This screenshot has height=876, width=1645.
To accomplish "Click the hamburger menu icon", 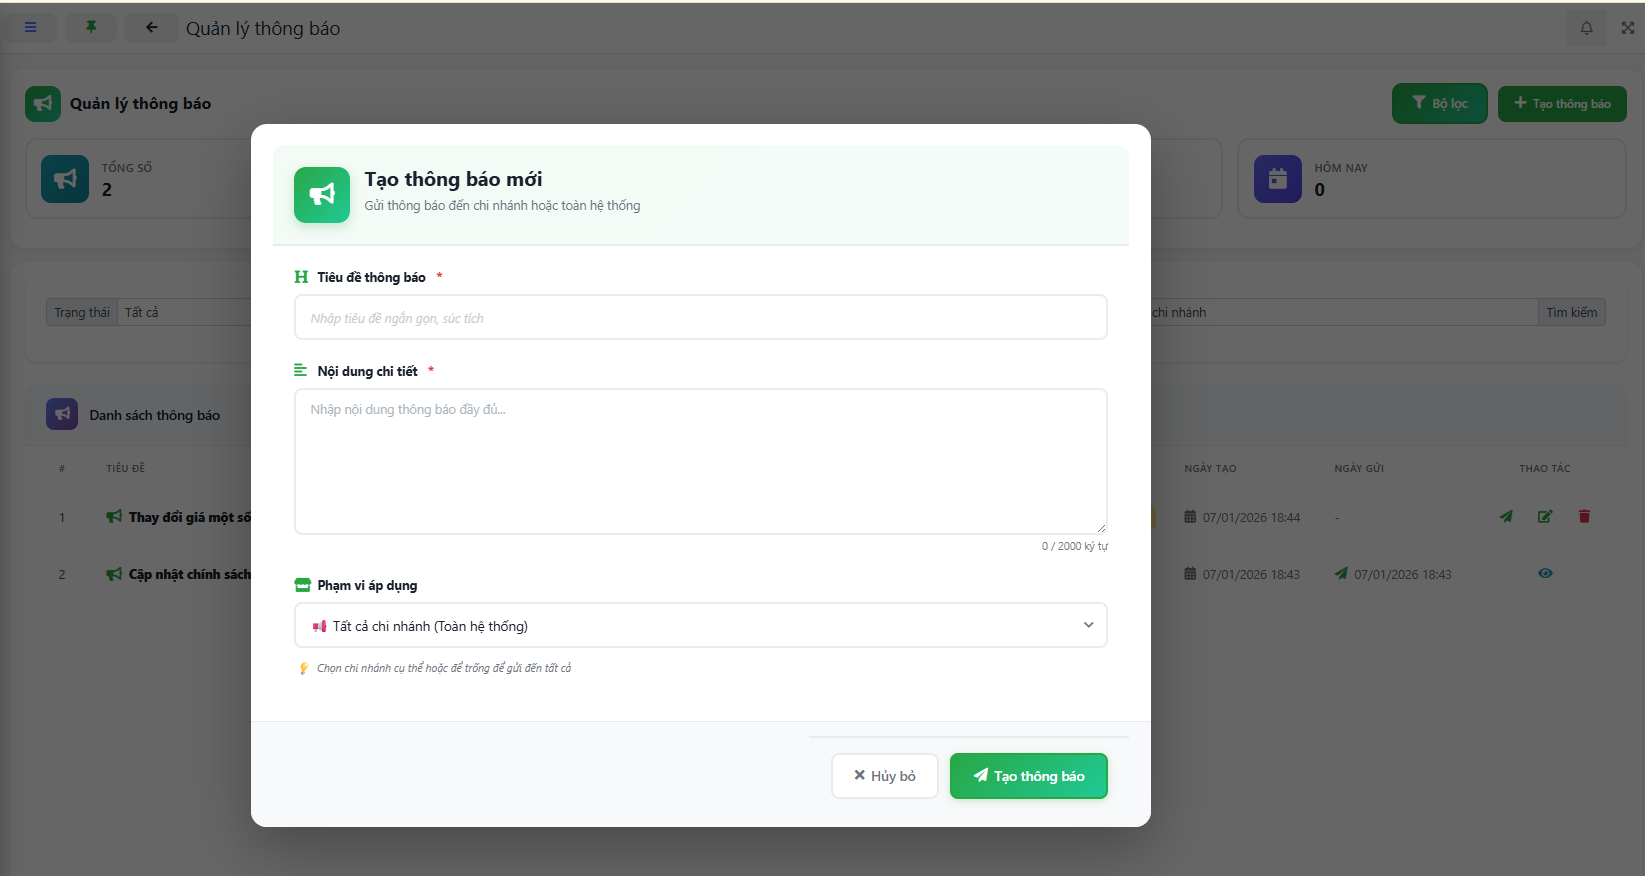I will pyautogui.click(x=31, y=28).
